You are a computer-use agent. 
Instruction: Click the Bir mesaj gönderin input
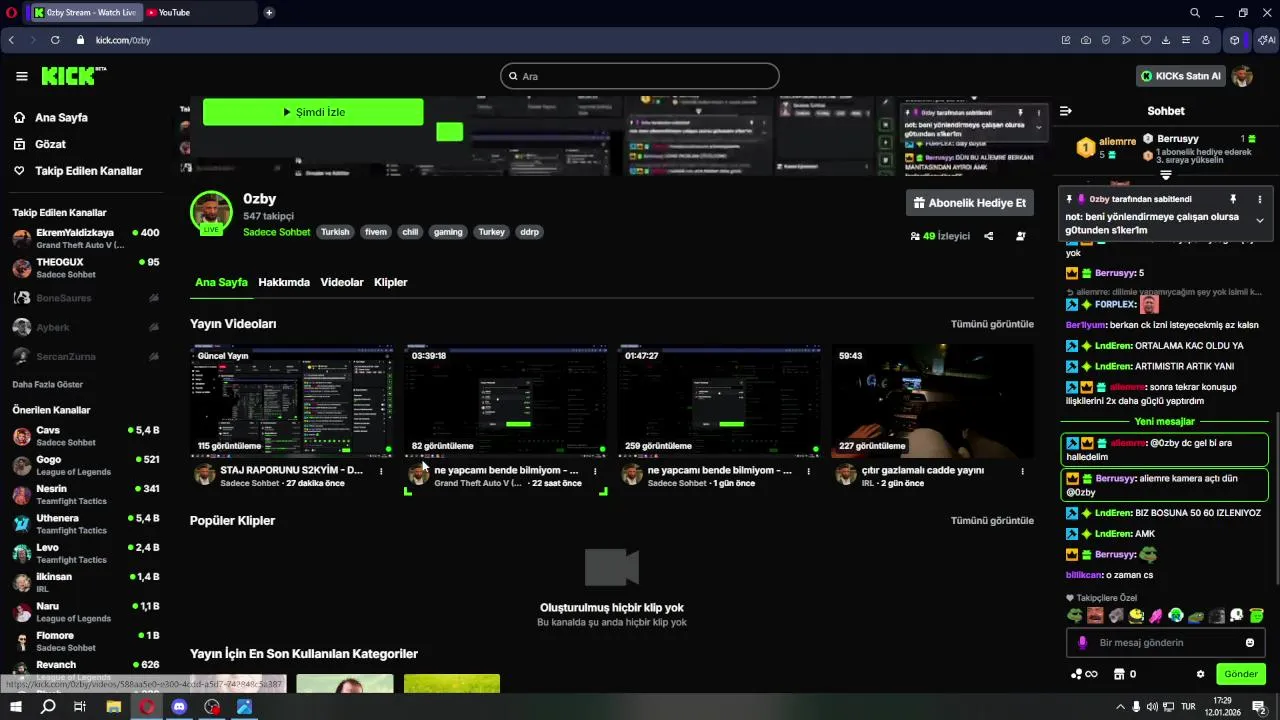tap(1166, 643)
